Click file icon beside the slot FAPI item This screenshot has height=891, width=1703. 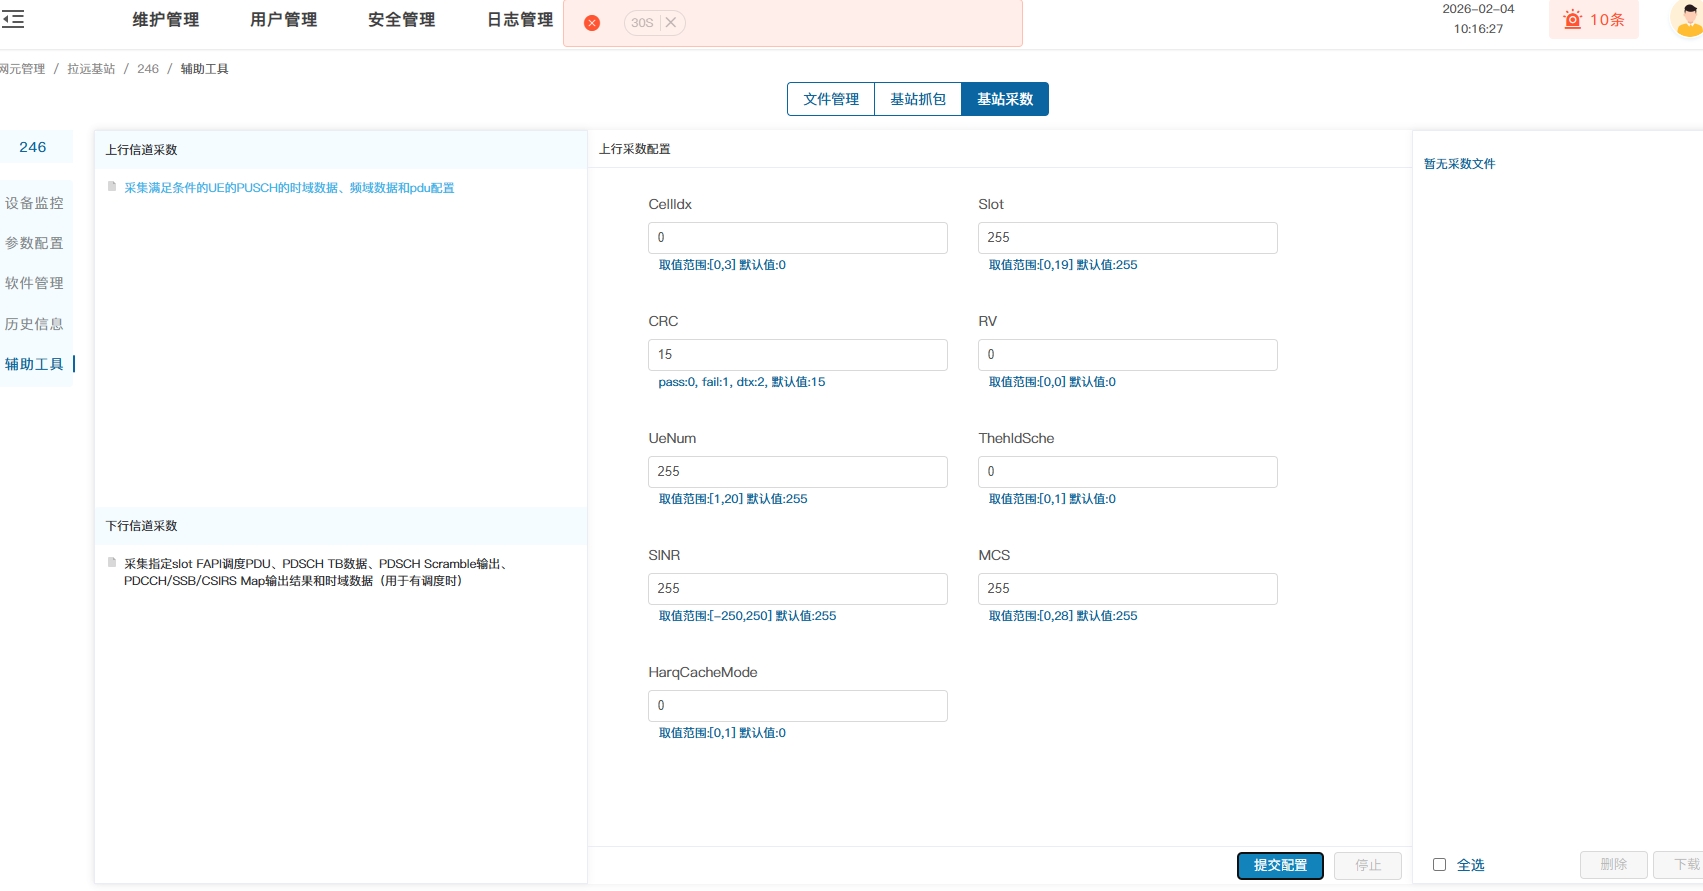tap(112, 563)
